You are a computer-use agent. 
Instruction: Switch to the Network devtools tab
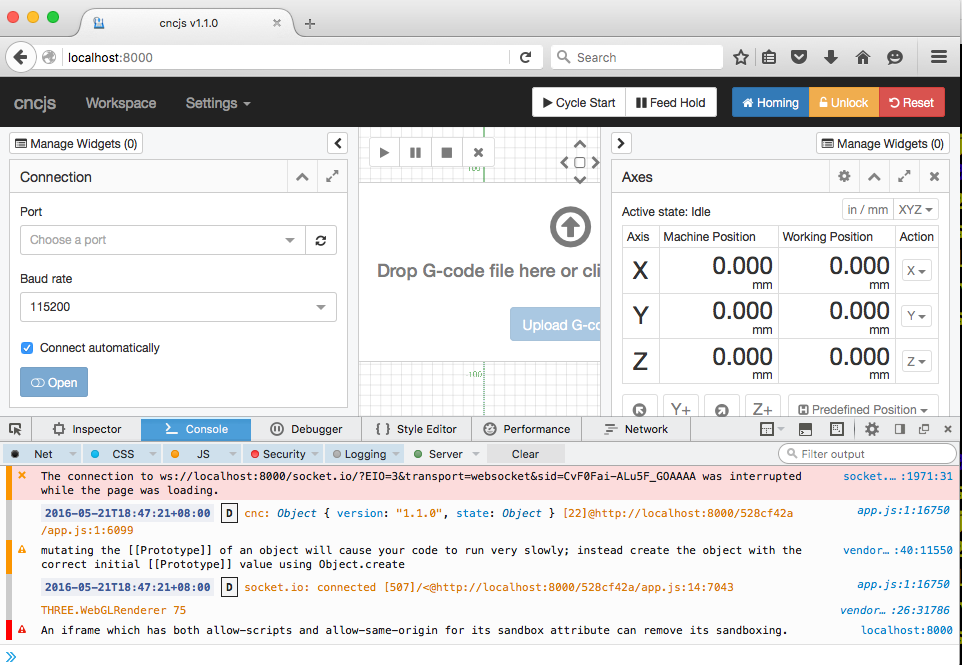[x=636, y=429]
